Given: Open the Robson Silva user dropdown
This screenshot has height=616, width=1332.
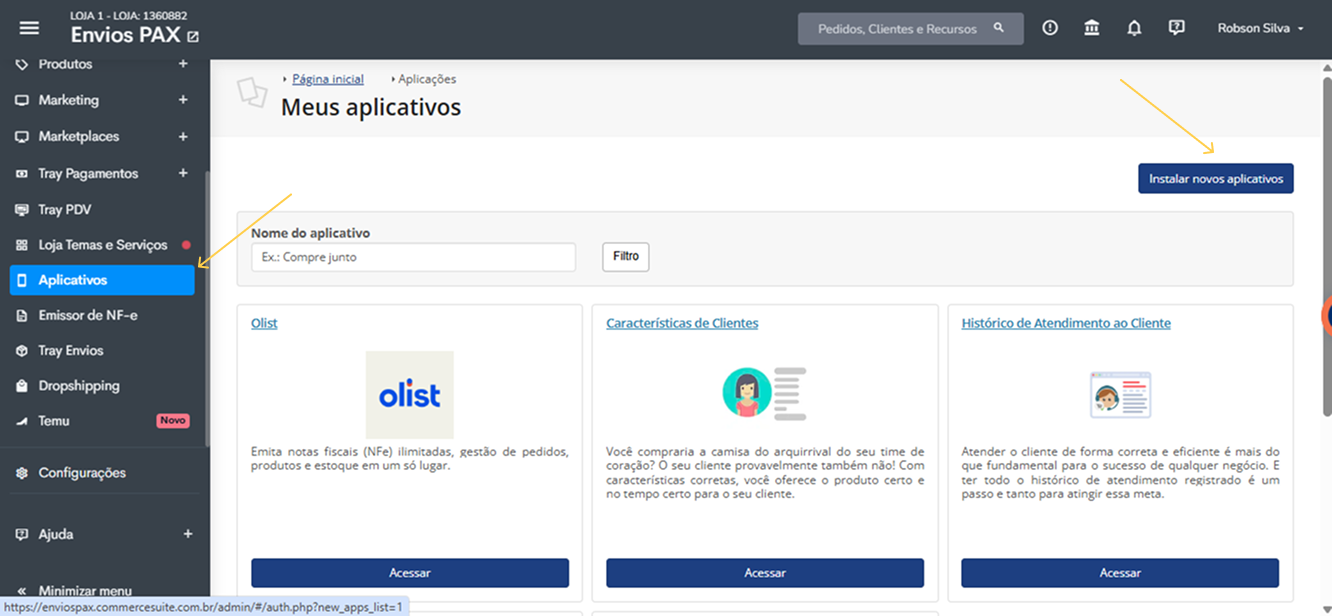Looking at the screenshot, I should coord(1260,28).
